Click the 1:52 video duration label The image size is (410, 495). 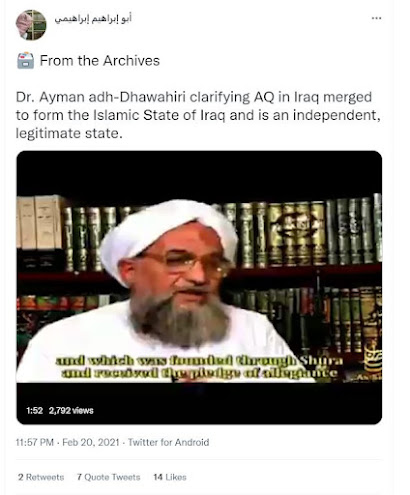pyautogui.click(x=35, y=410)
